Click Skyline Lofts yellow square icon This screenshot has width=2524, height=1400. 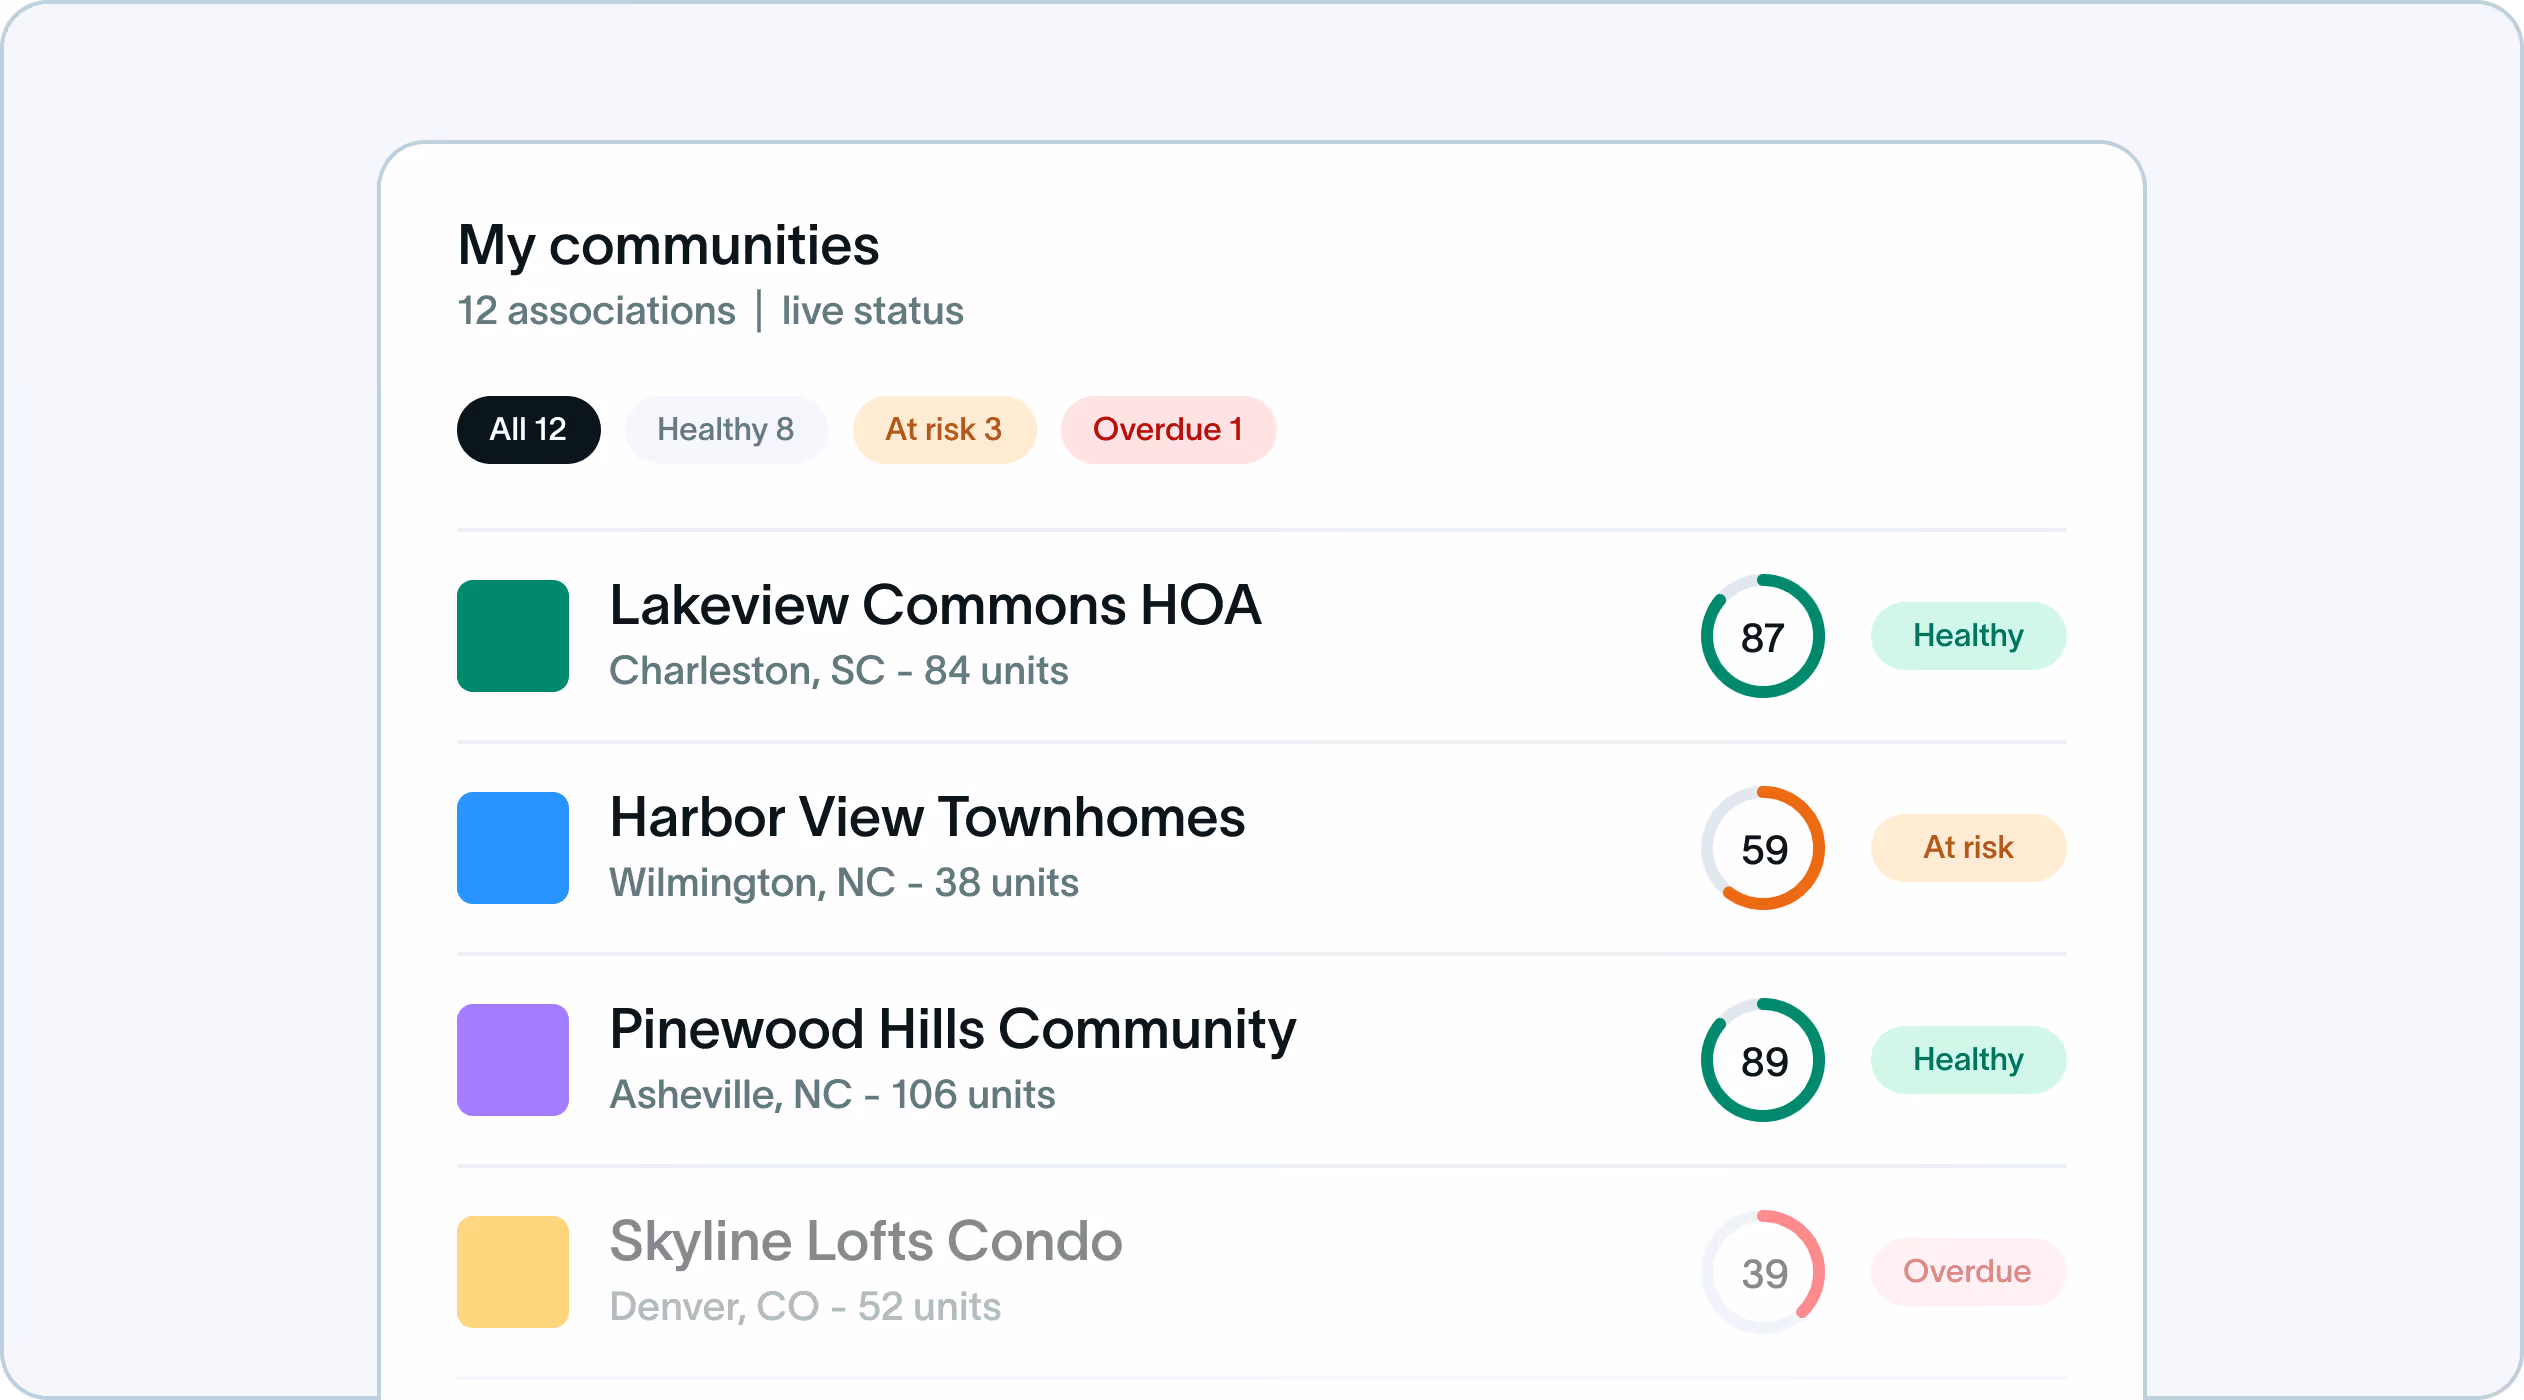[x=512, y=1272]
